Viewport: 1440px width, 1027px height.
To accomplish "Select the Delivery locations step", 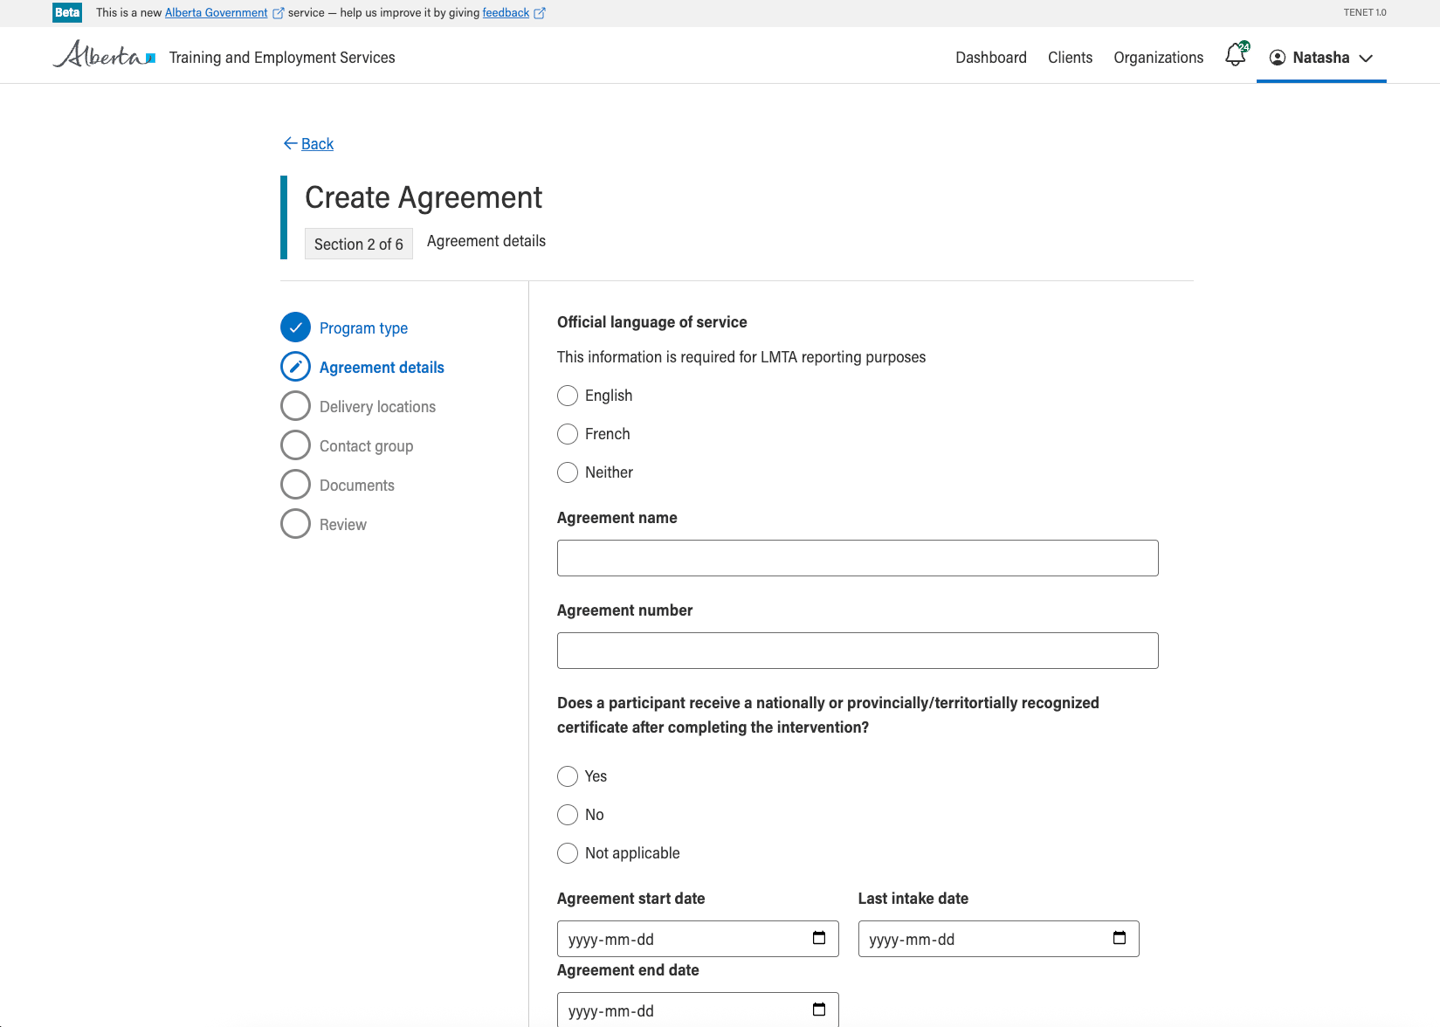I will pos(377,407).
